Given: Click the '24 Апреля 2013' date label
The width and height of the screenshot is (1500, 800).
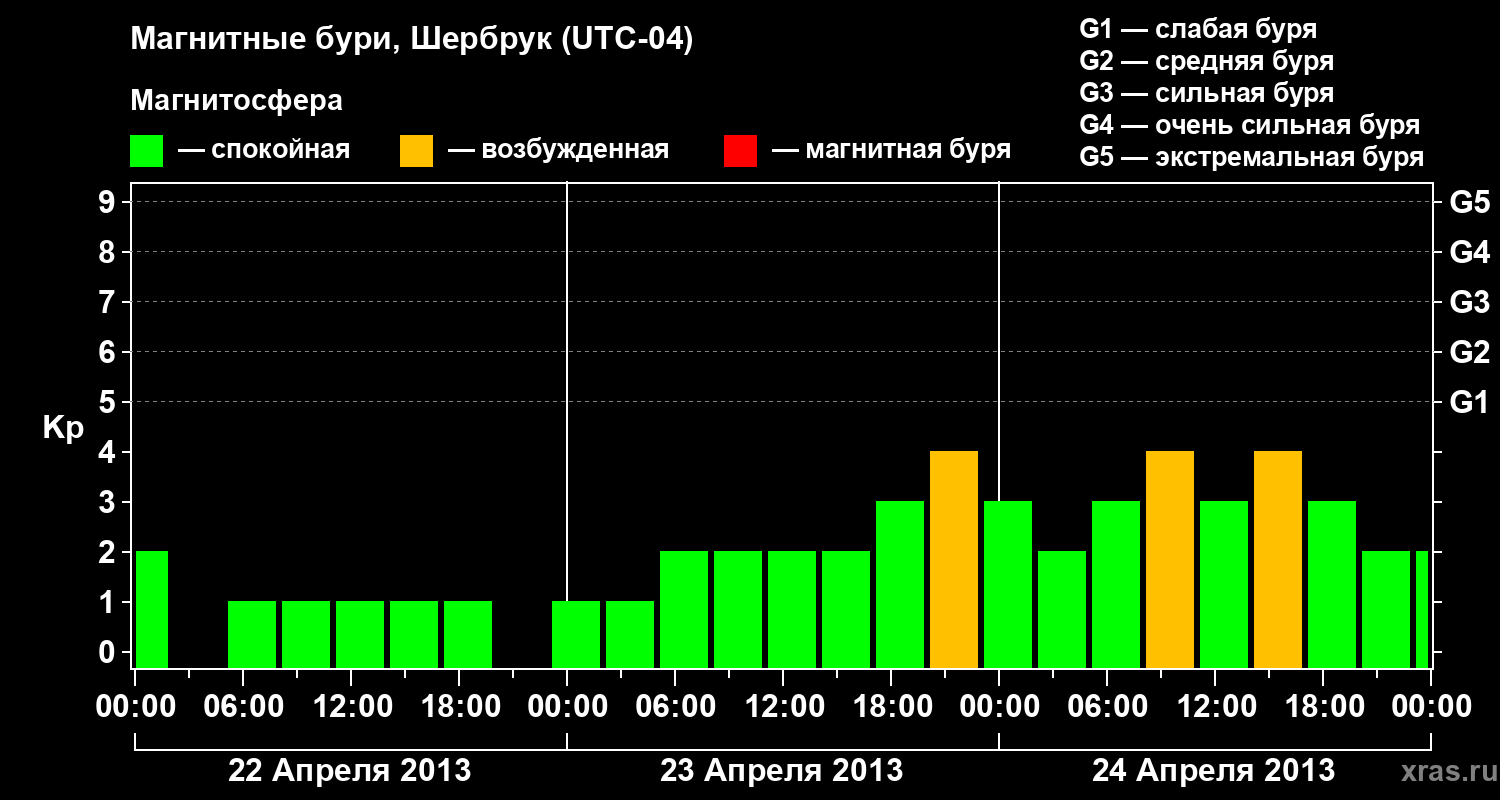Looking at the screenshot, I should (1213, 770).
